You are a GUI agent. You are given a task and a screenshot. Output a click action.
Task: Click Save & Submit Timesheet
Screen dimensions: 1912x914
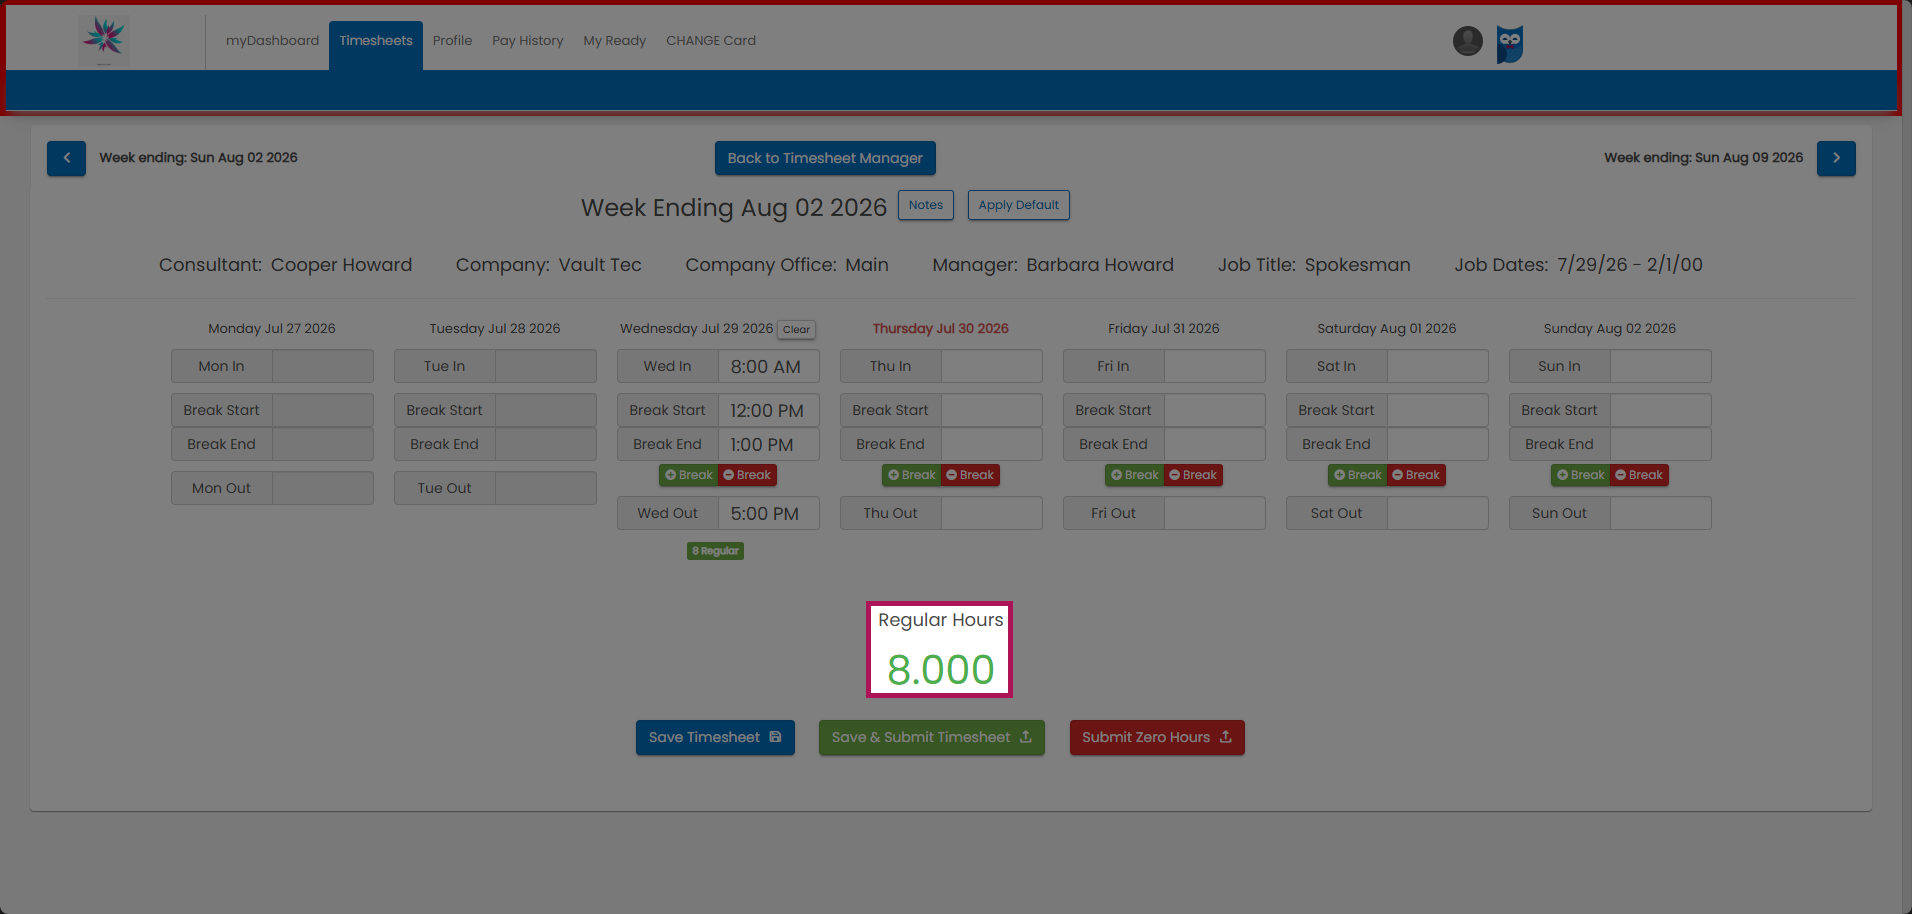pyautogui.click(x=932, y=737)
